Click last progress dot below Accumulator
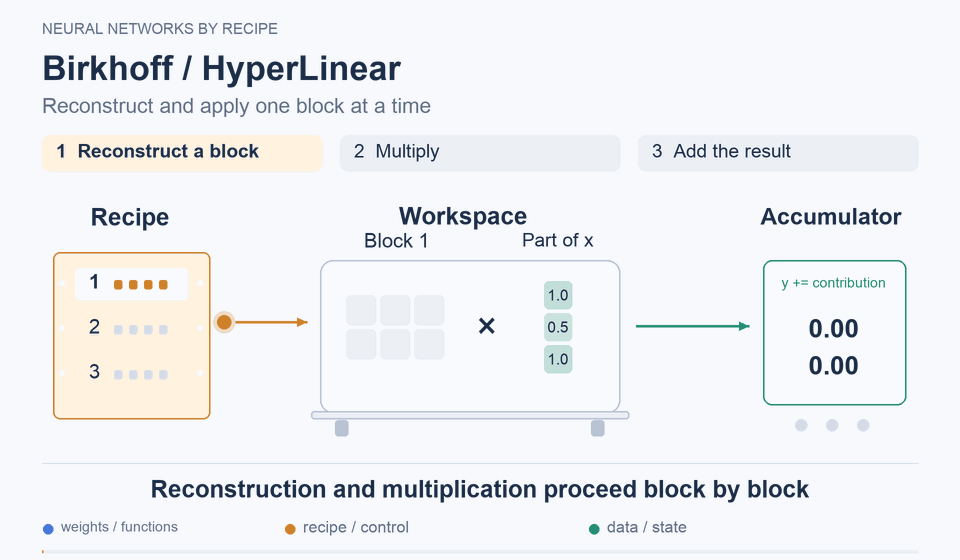 tap(863, 425)
